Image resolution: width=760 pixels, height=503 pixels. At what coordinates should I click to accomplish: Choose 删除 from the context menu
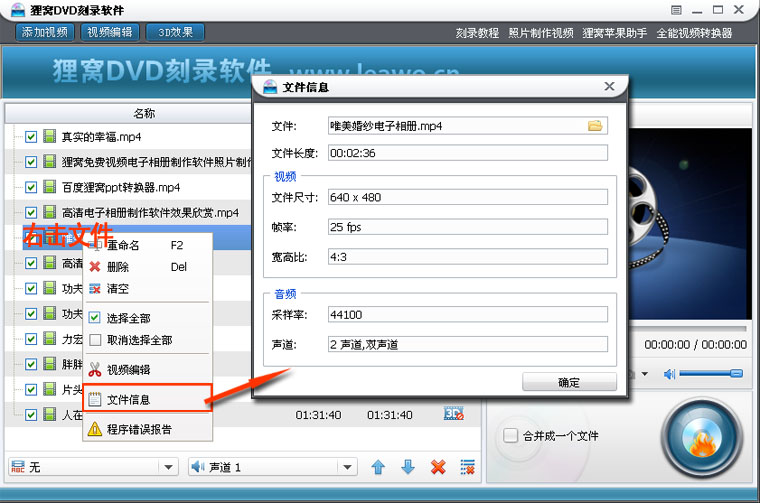click(x=147, y=267)
